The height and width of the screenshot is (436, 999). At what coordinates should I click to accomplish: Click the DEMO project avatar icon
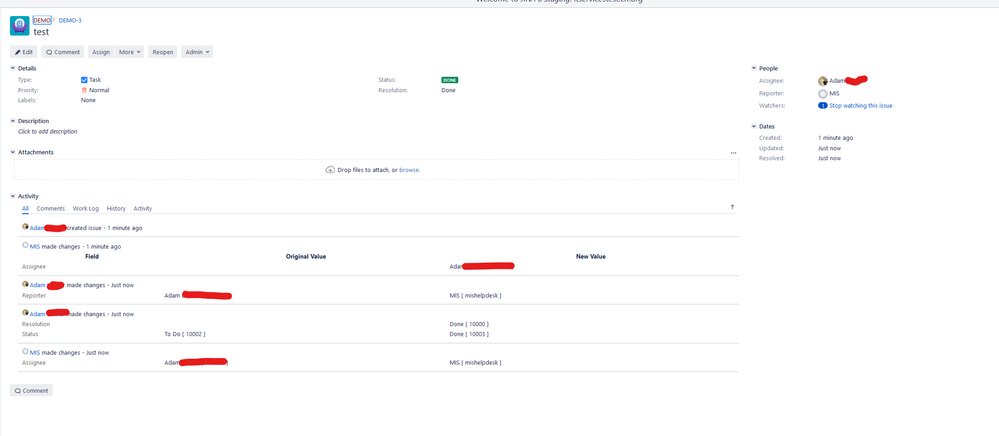(x=20, y=26)
